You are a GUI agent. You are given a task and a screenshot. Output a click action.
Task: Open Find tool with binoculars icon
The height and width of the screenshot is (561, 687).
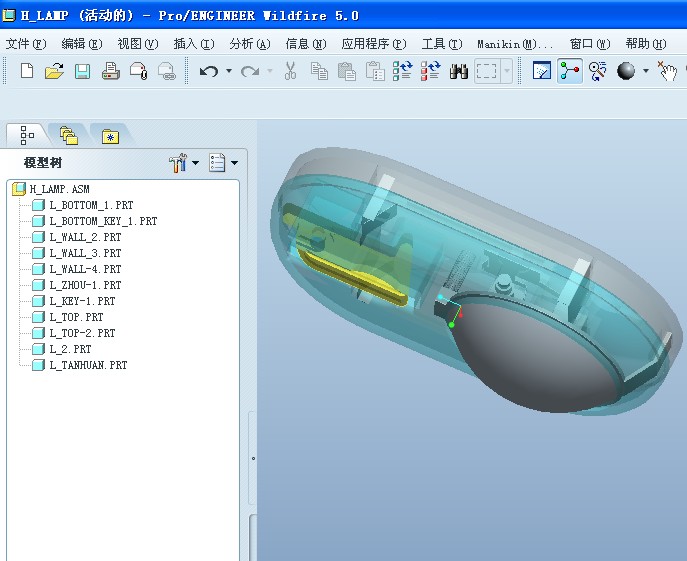459,71
